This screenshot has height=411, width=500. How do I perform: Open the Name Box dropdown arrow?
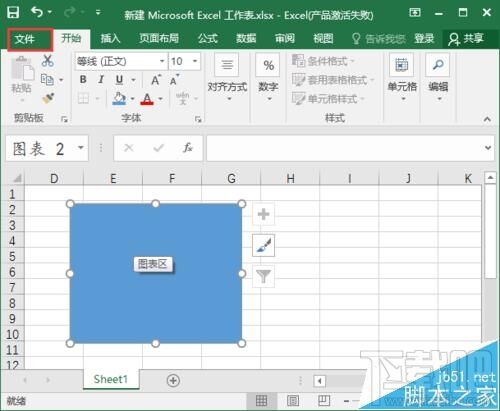tap(81, 148)
